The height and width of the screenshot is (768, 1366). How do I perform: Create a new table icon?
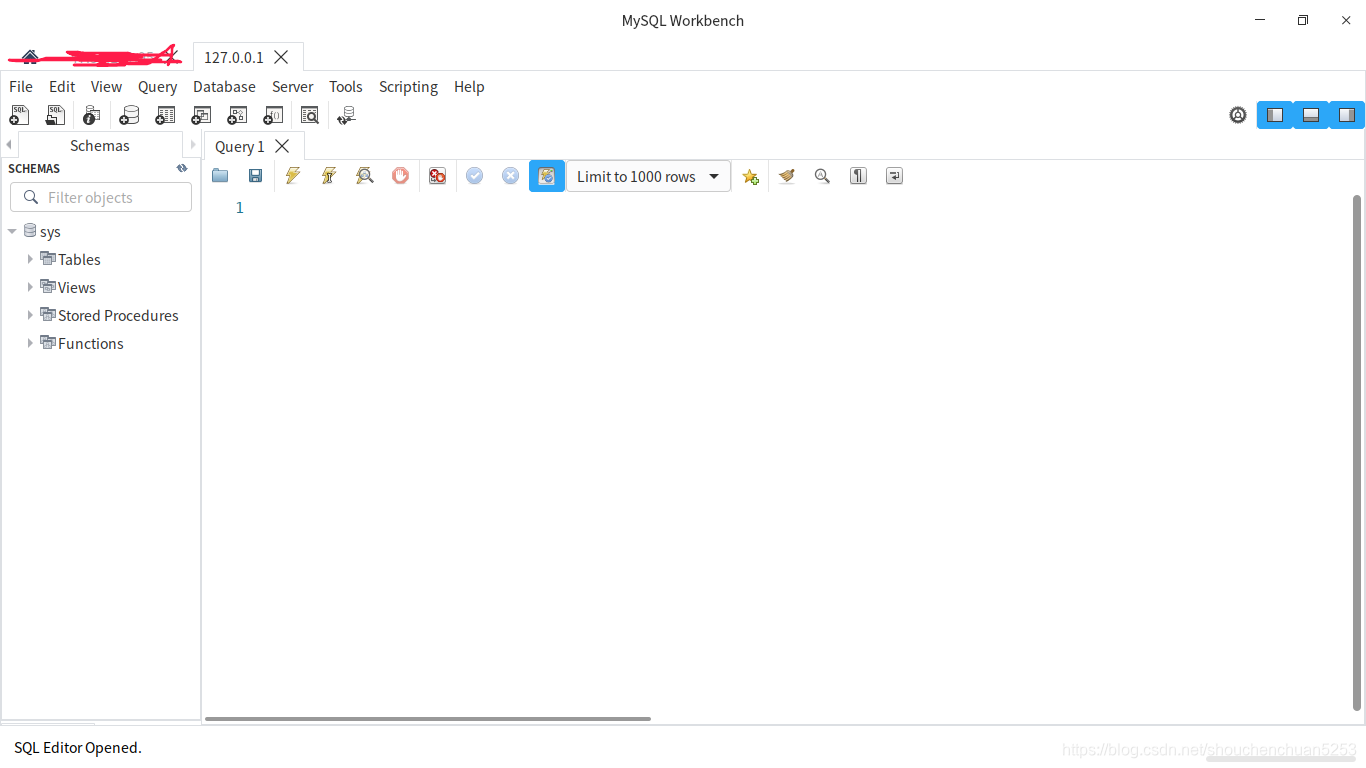click(165, 116)
